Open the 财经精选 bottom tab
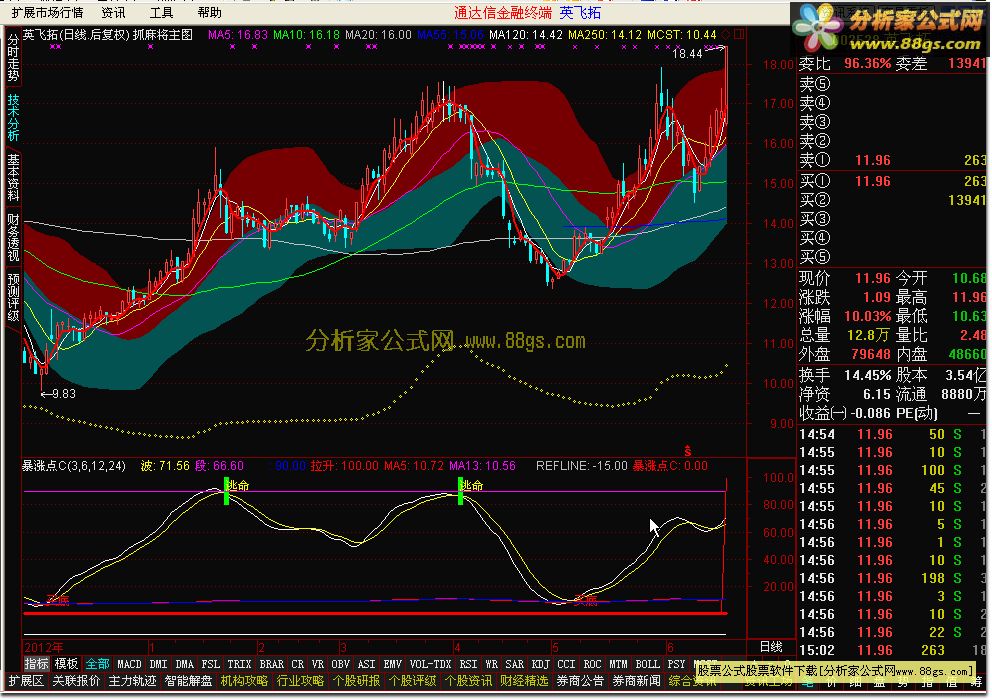The image size is (992, 700). [524, 681]
